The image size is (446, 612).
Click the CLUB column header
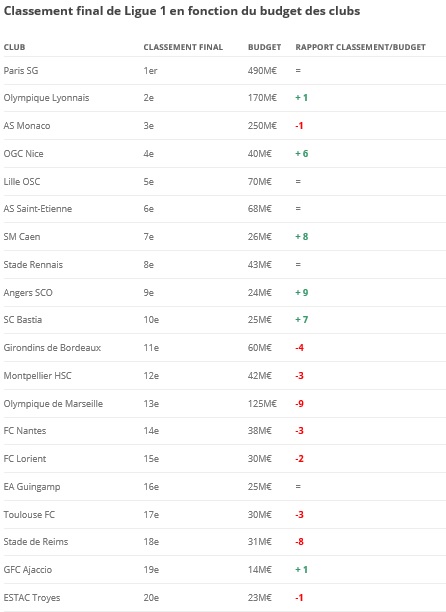click(14, 47)
